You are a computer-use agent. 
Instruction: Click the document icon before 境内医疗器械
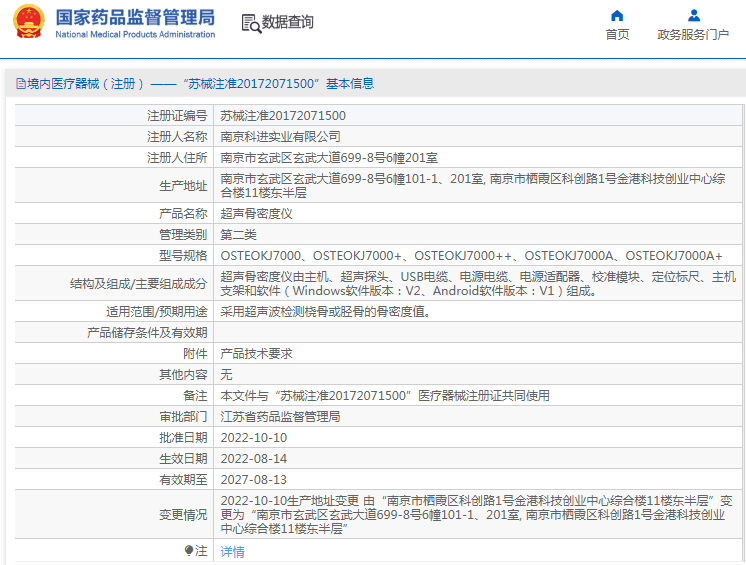tap(20, 84)
